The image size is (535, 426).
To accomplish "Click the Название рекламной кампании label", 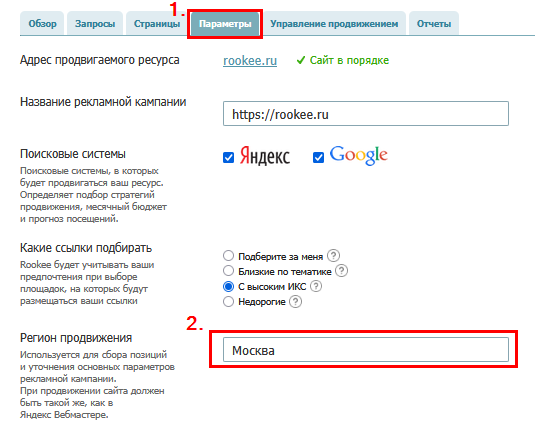I will (103, 102).
